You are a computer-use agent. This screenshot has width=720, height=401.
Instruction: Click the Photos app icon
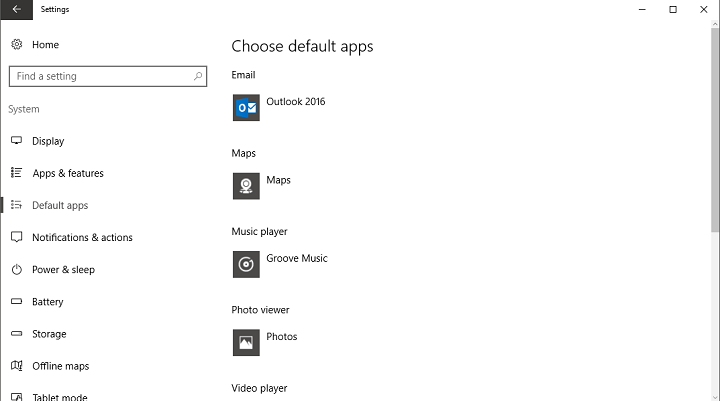246,342
